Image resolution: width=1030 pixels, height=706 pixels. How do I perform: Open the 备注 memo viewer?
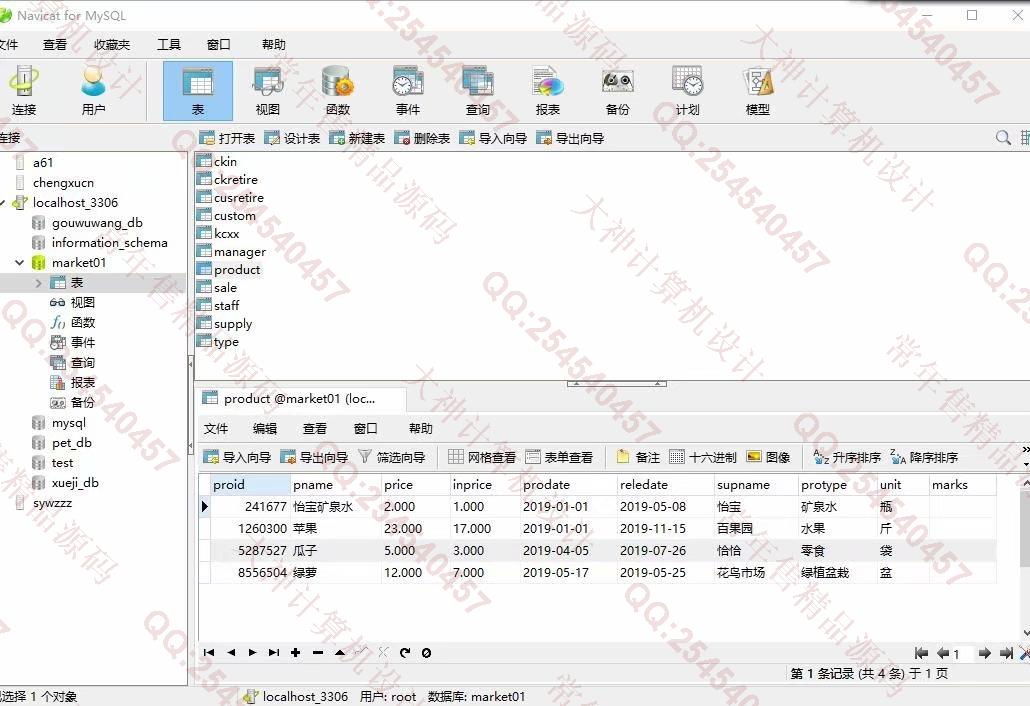pos(638,457)
